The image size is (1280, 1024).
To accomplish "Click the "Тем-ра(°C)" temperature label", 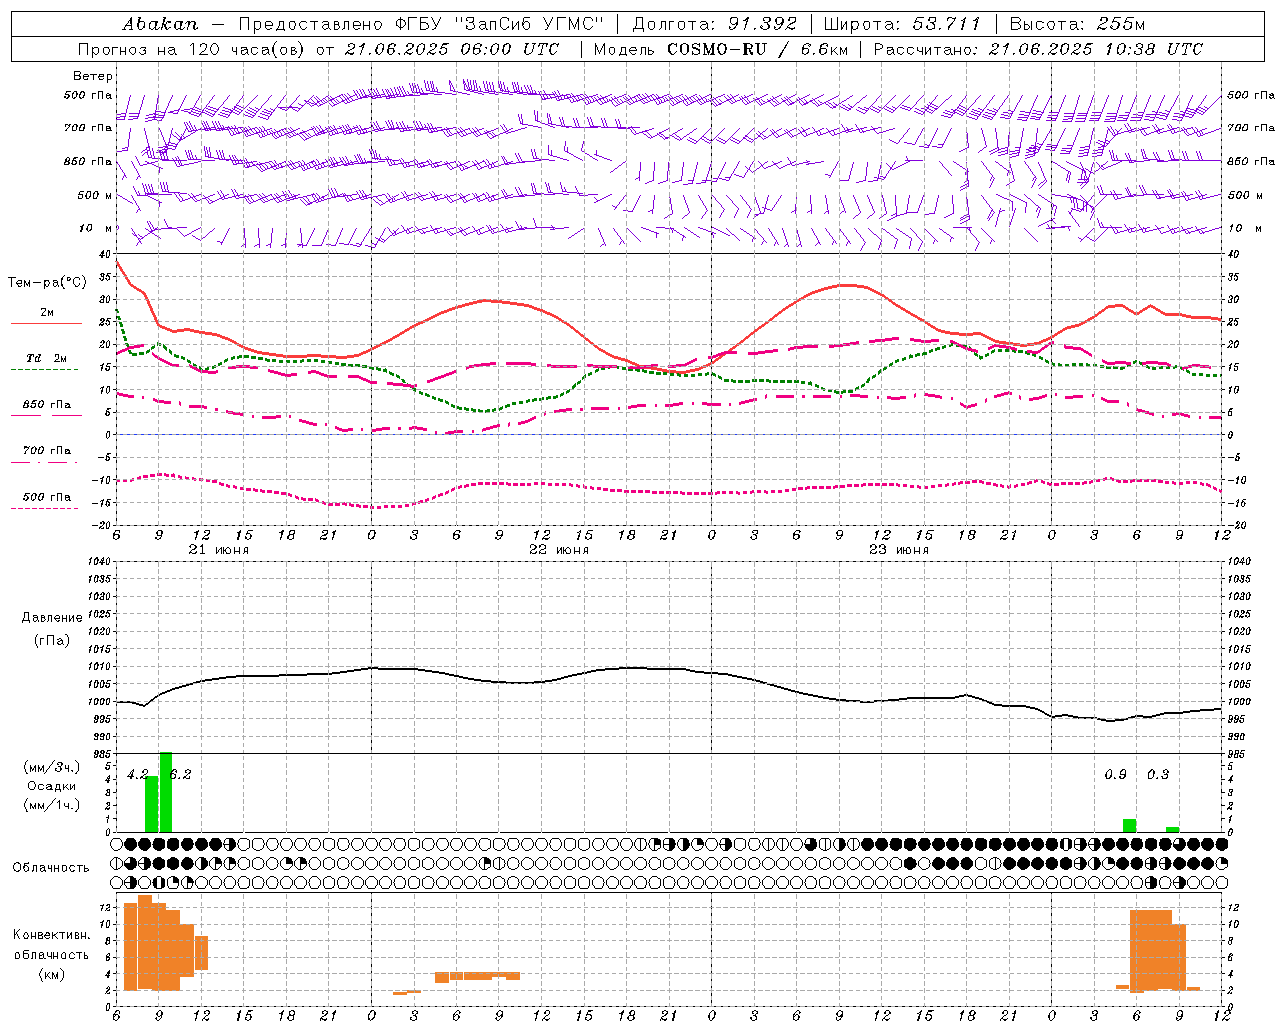I will pos(47,283).
